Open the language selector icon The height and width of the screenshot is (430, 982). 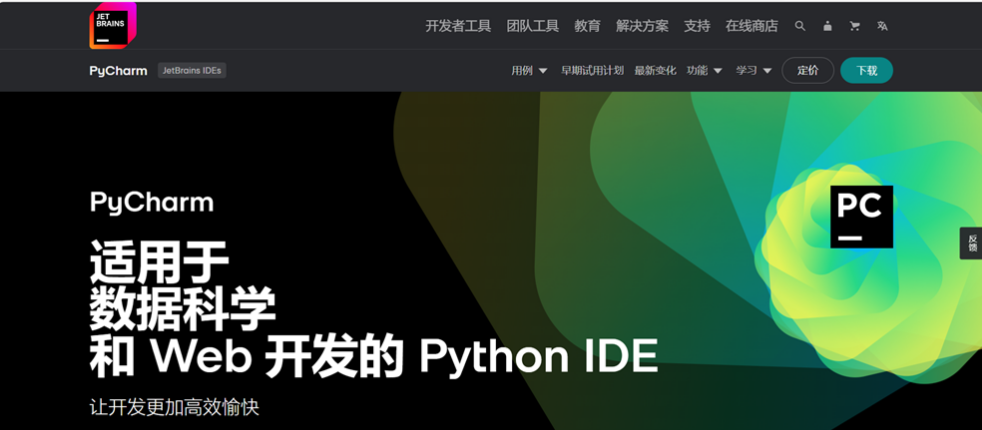coord(882,26)
